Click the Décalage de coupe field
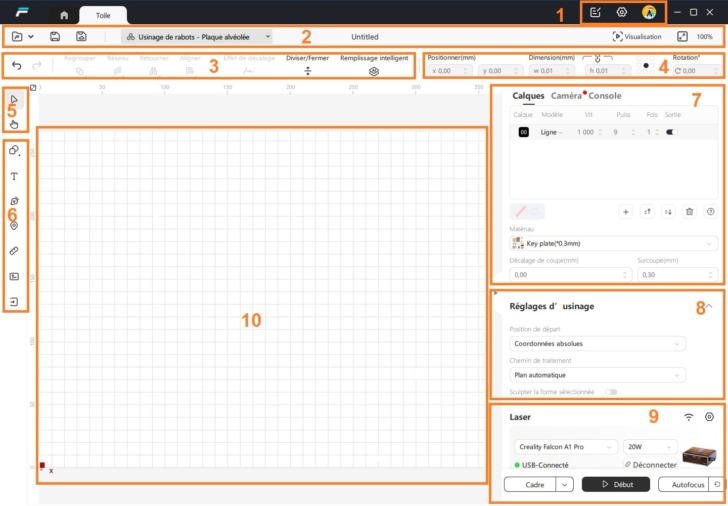The height and width of the screenshot is (506, 728). 571,274
